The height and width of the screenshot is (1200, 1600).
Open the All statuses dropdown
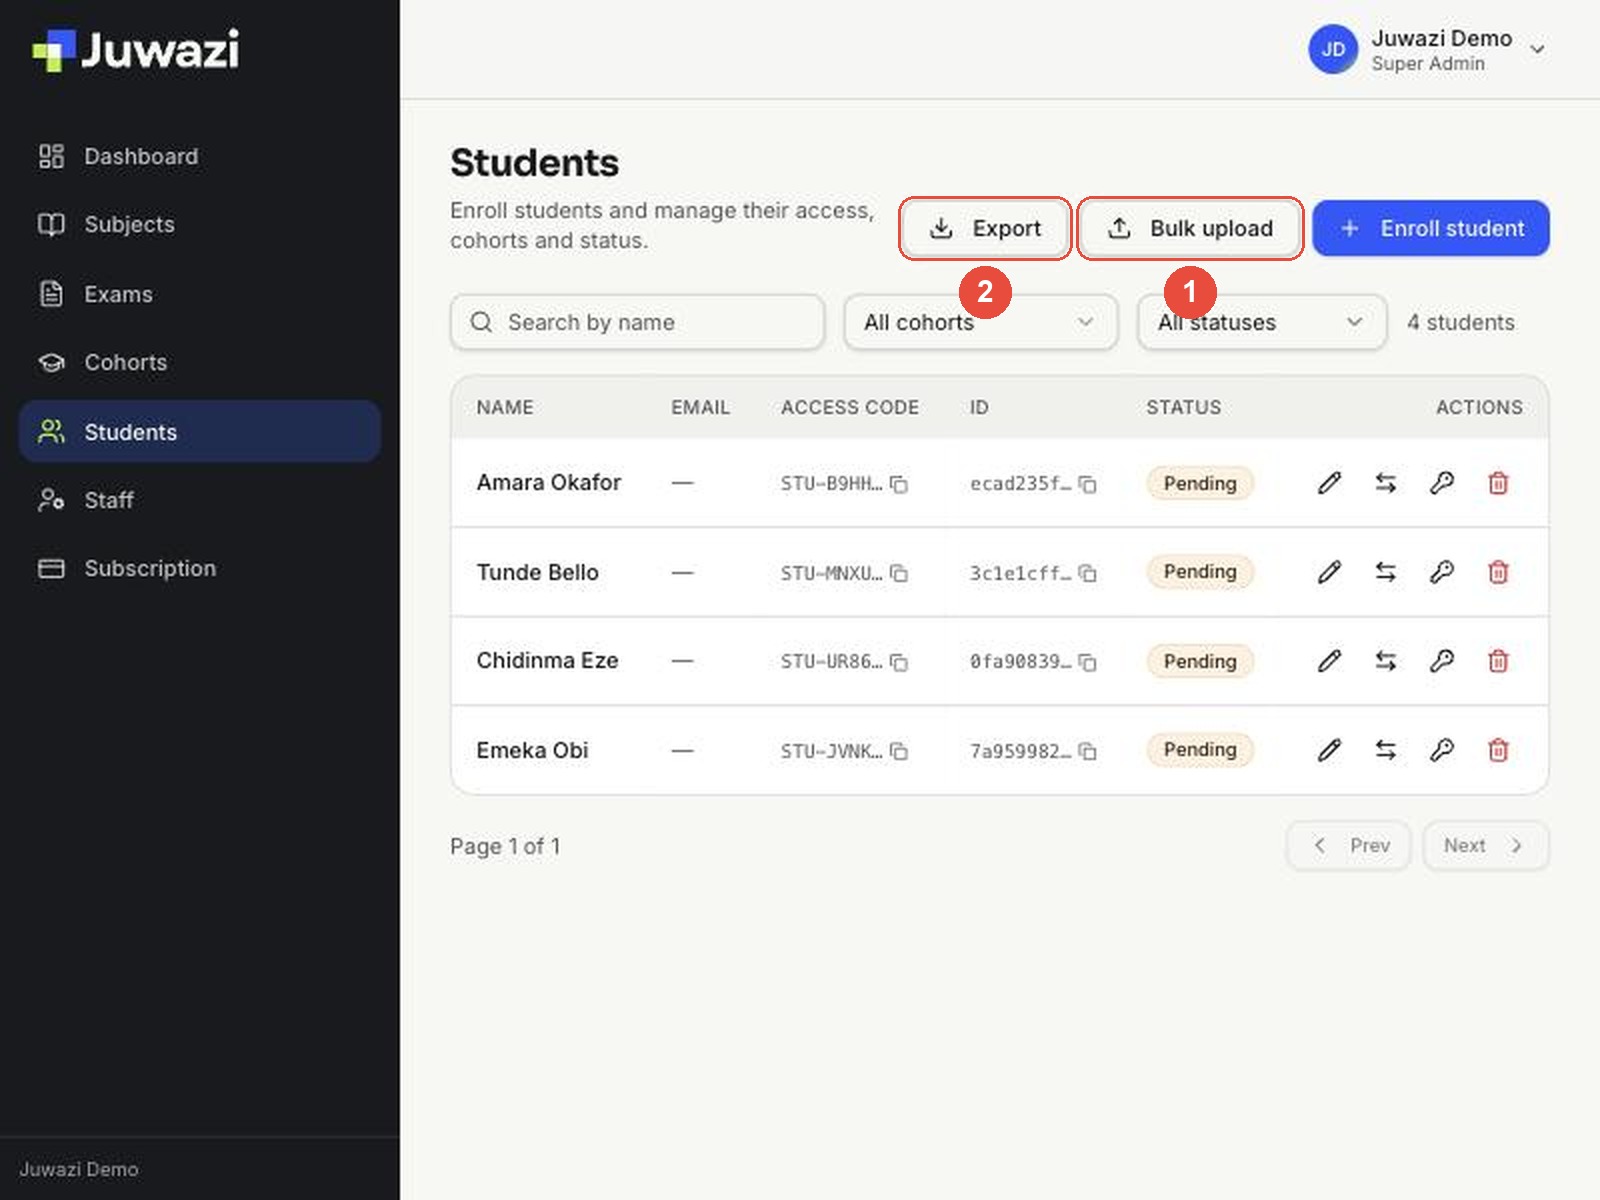tap(1261, 322)
